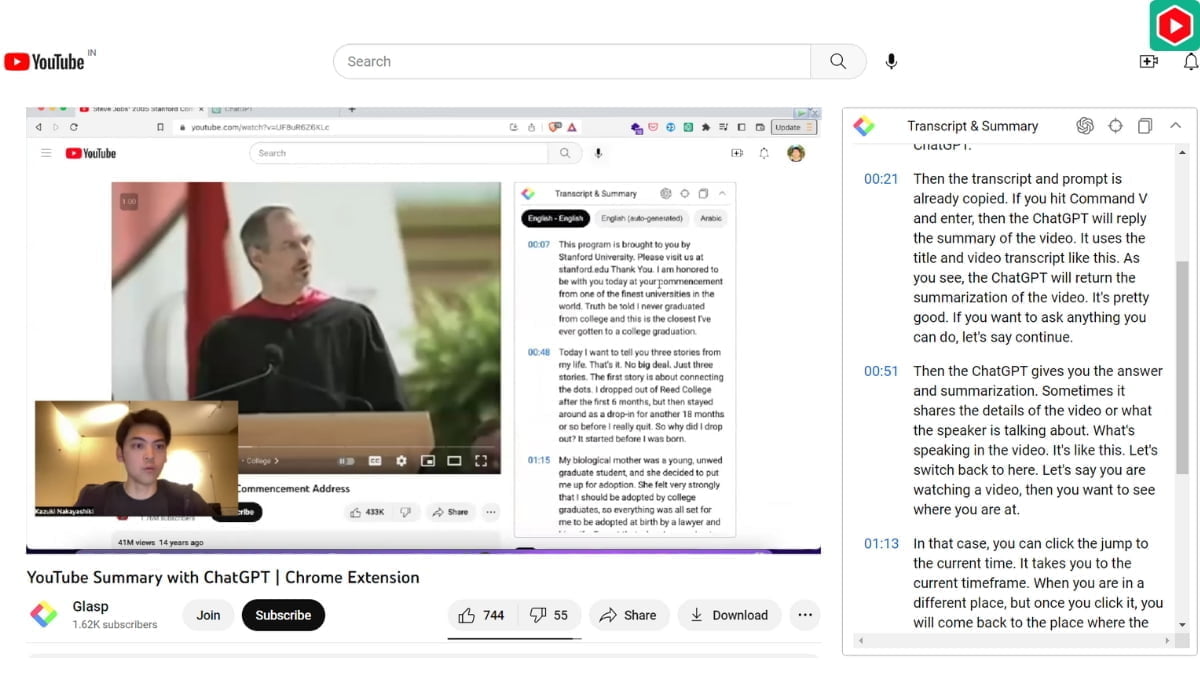Open the Update dropdown in the browser toolbar
This screenshot has width=1200, height=699.
point(792,127)
